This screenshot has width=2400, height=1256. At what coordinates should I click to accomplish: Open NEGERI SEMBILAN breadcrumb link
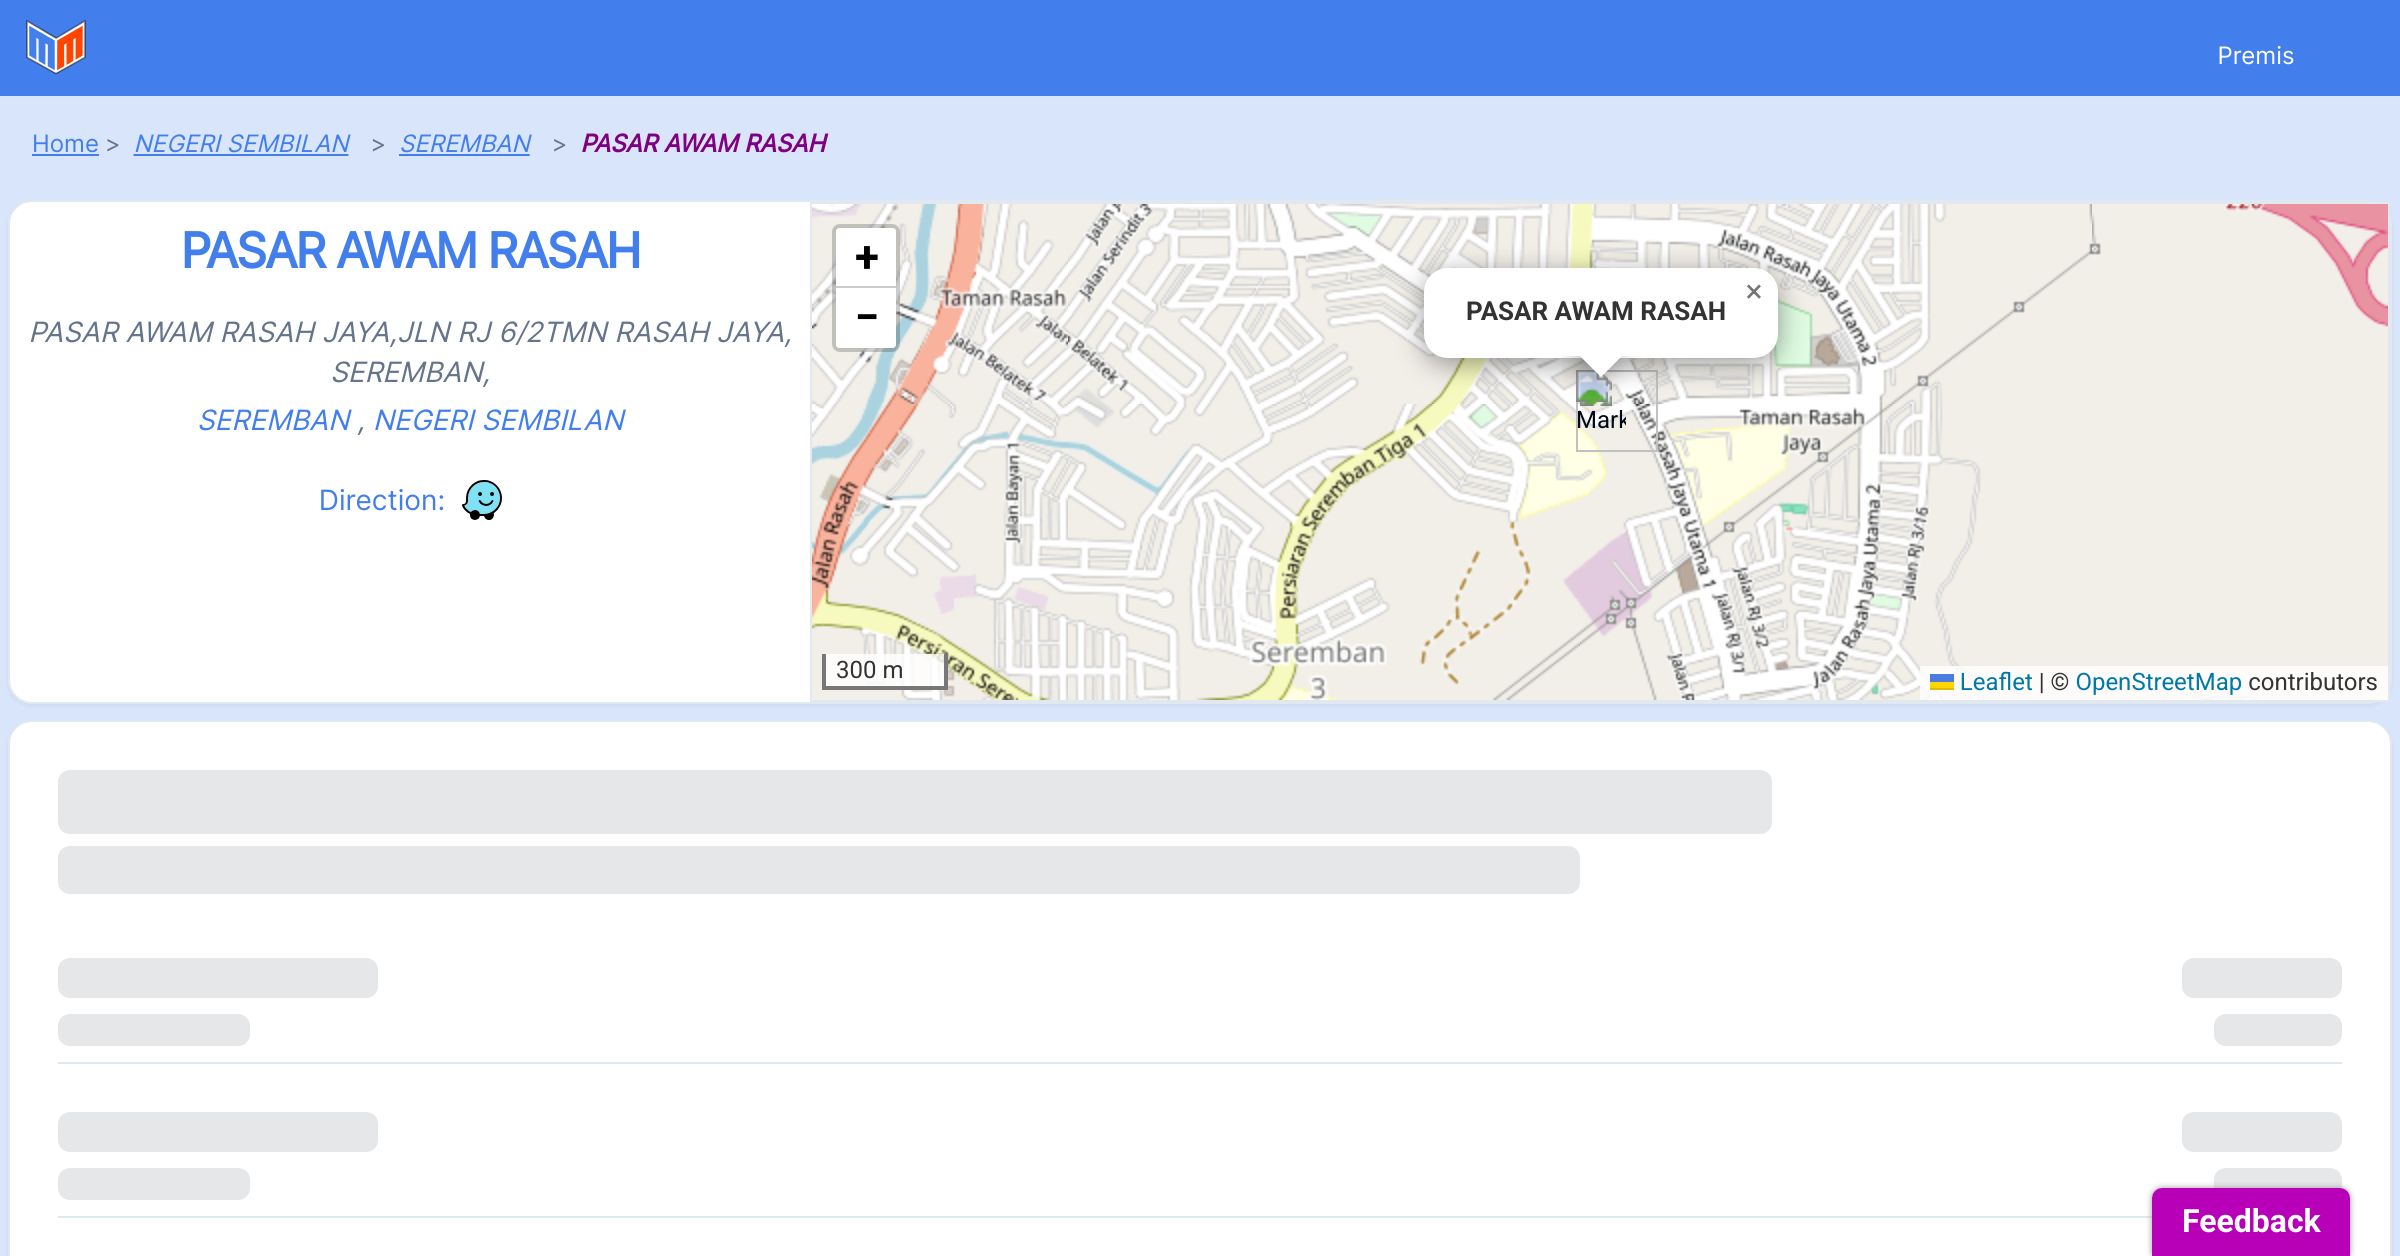(242, 144)
